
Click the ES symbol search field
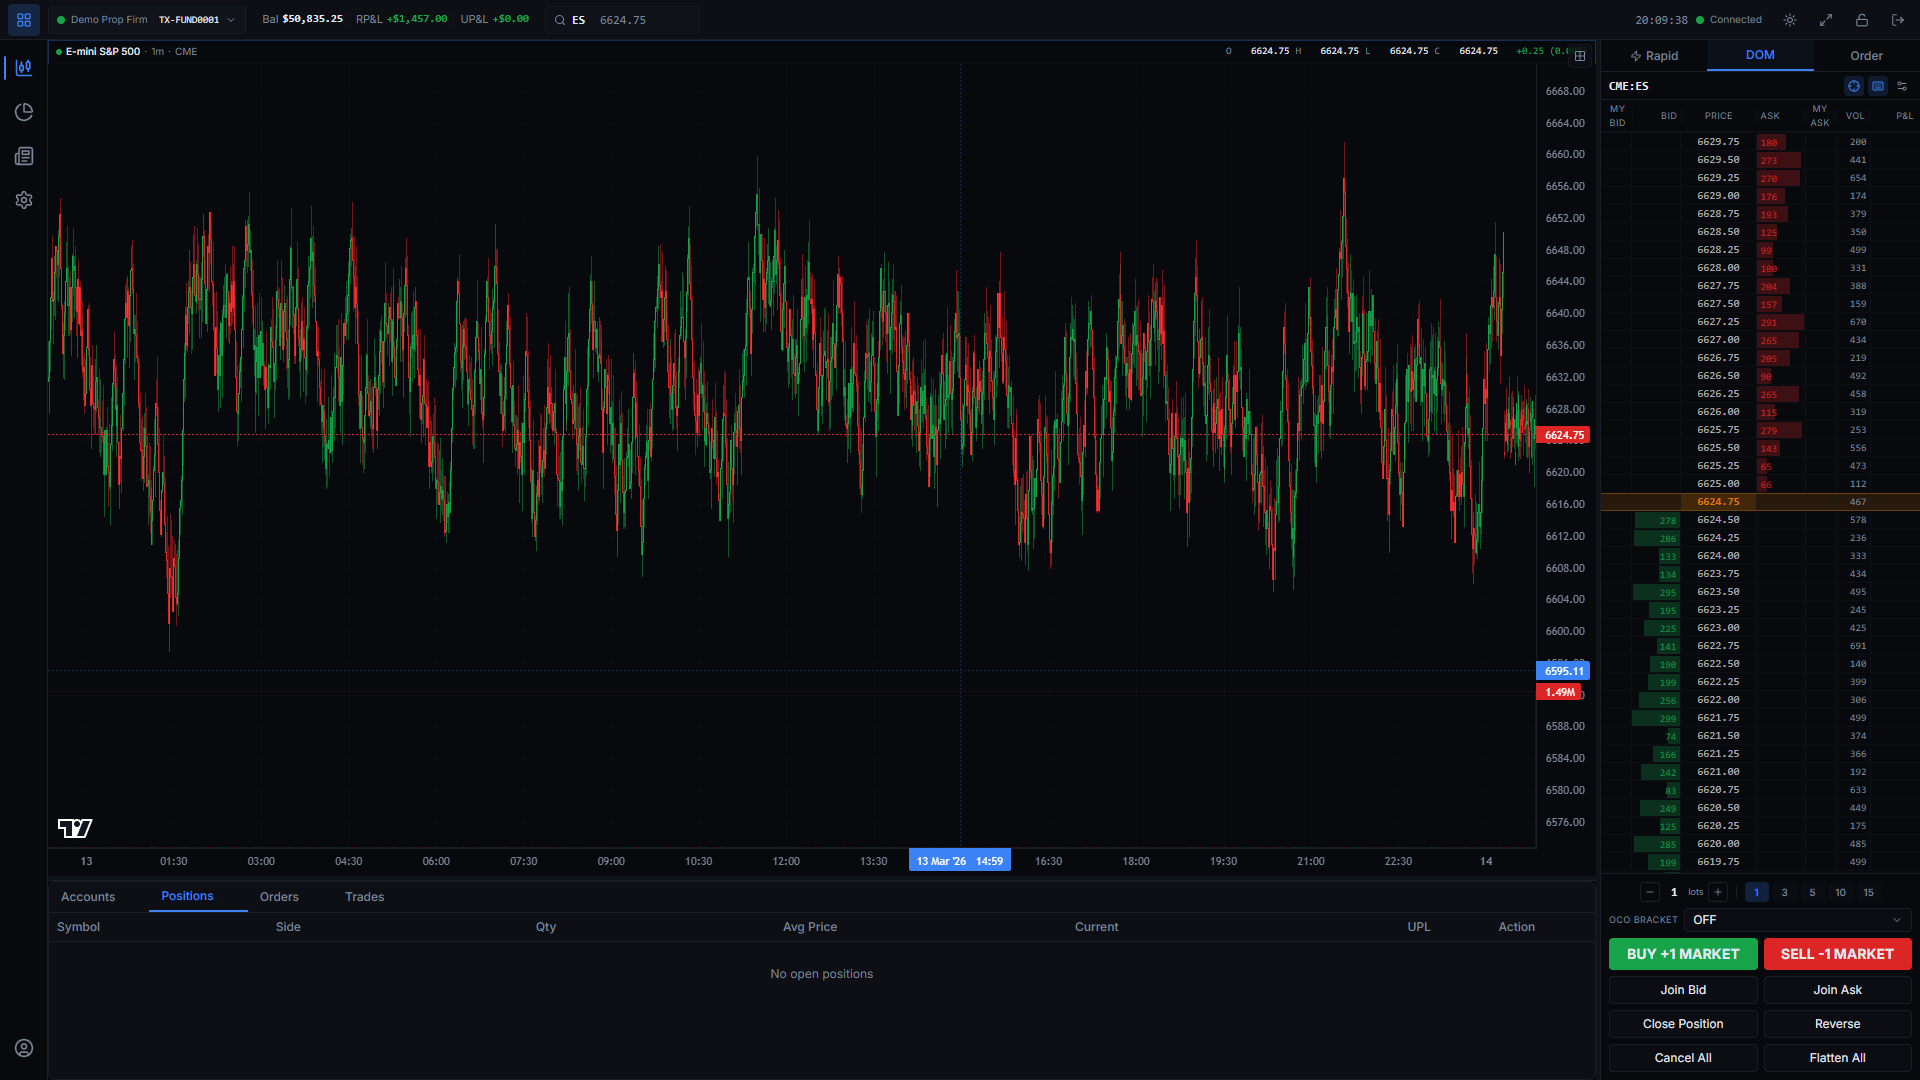coord(622,20)
